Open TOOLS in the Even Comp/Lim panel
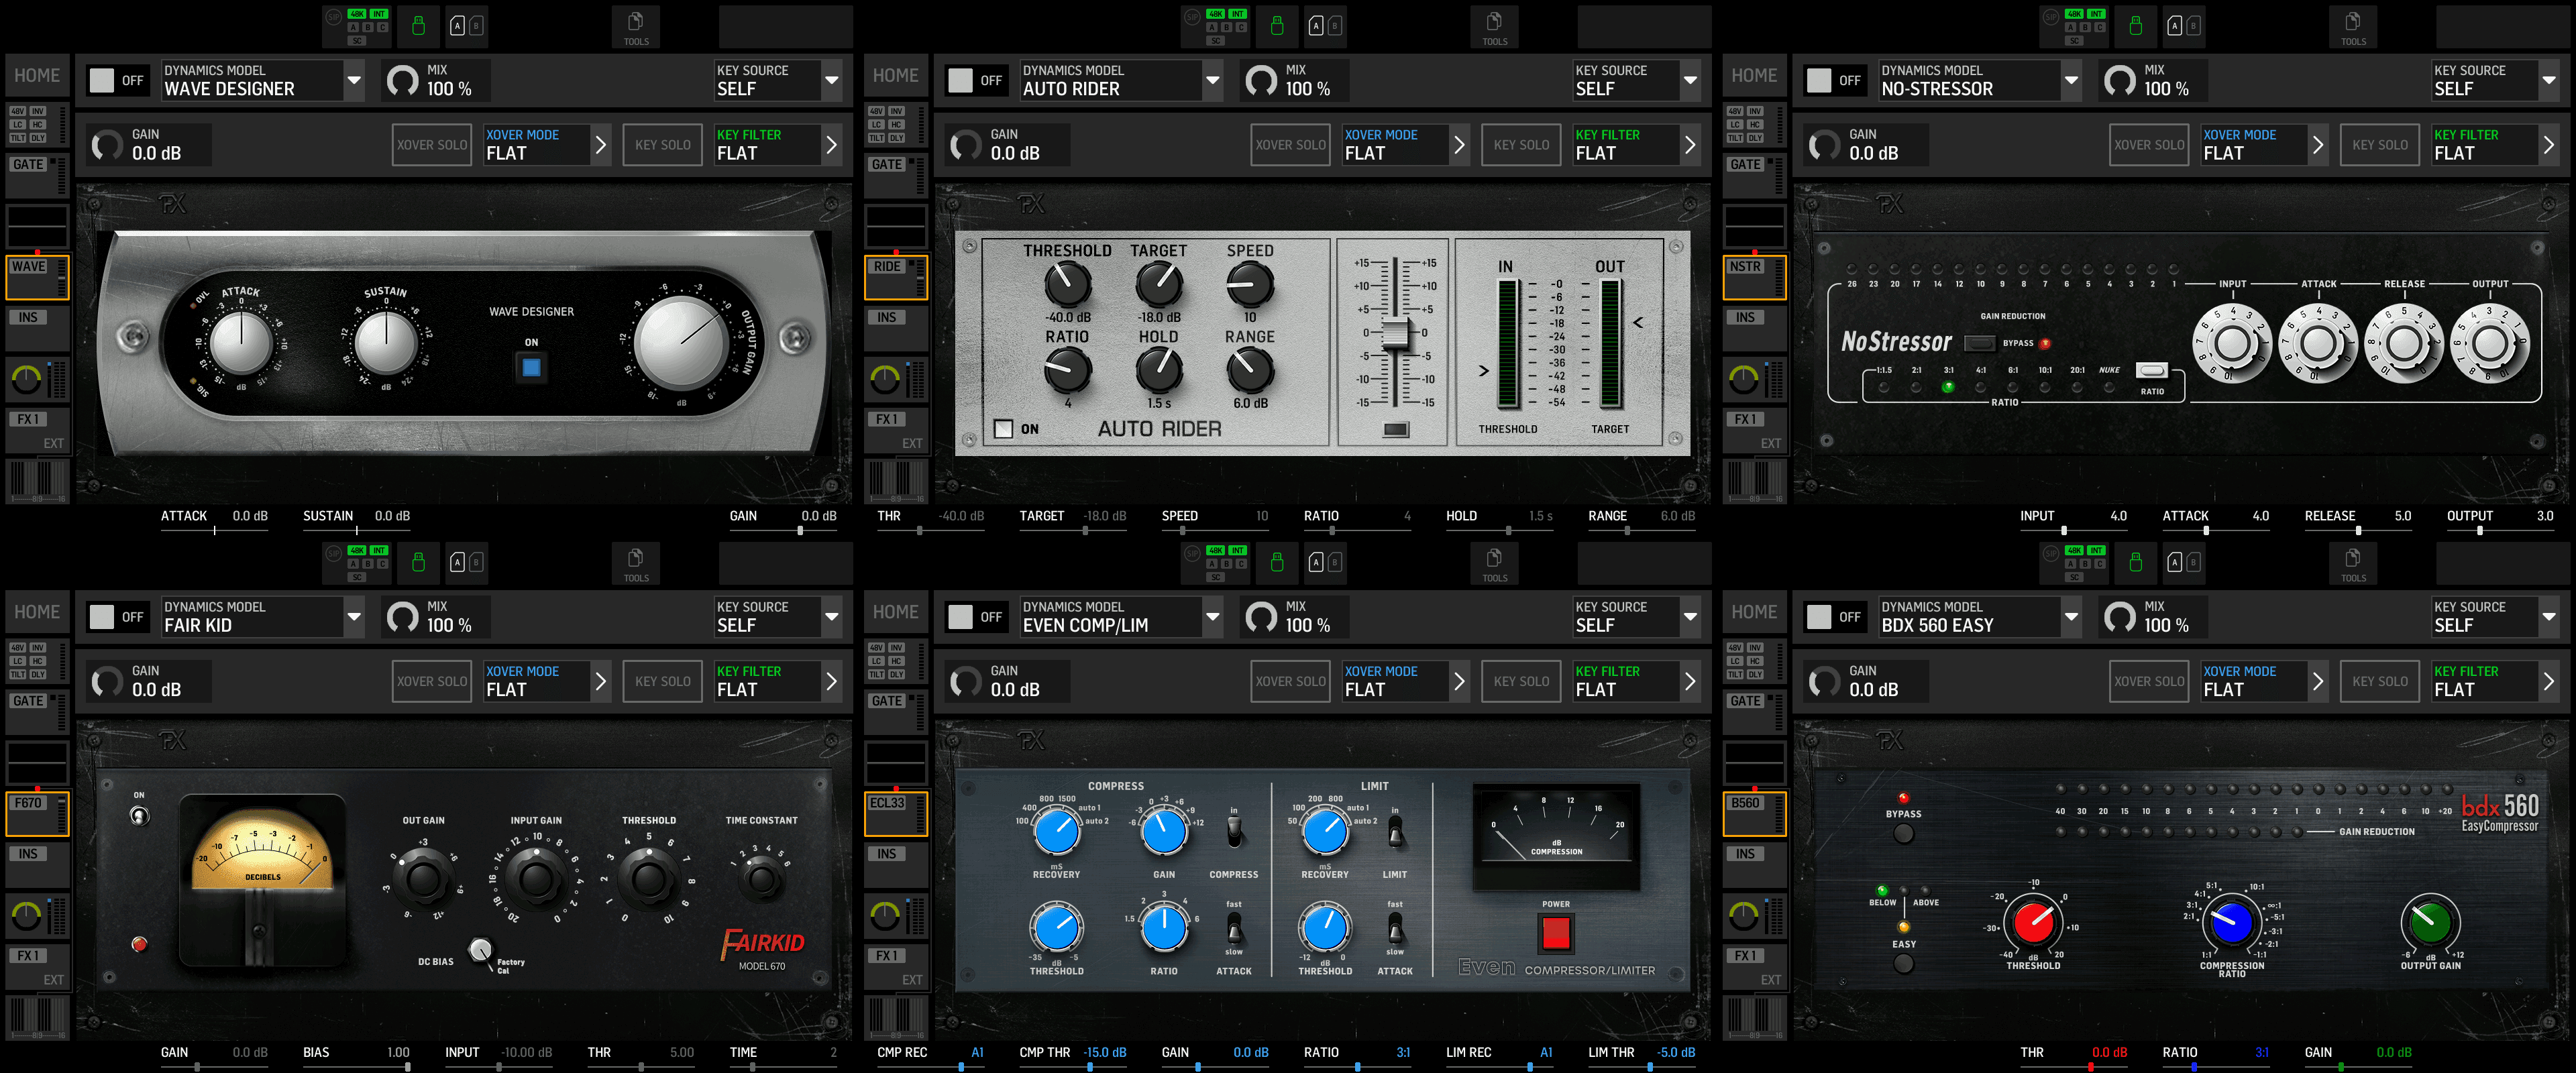 1494,563
